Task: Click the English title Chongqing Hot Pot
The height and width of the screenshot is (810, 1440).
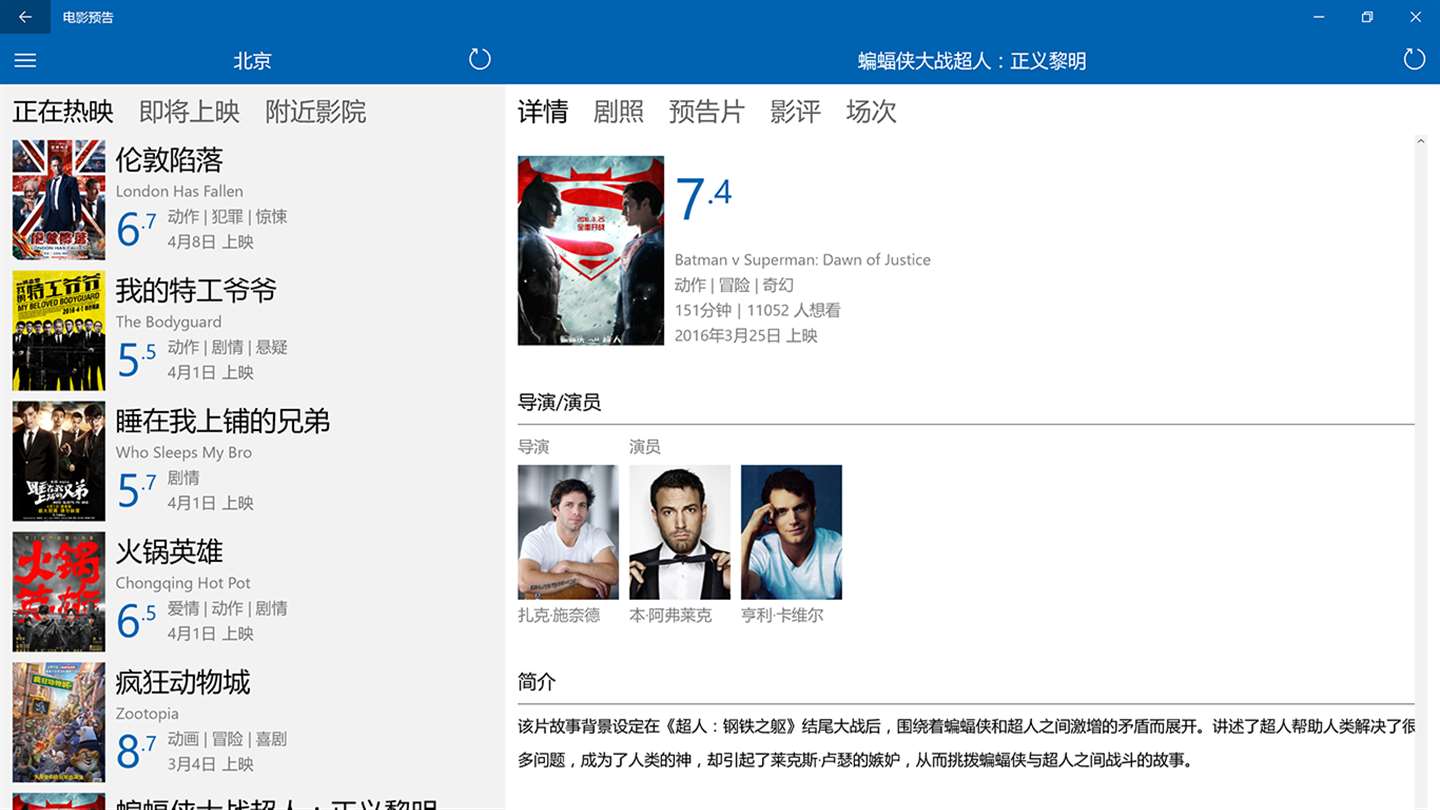Action: (183, 582)
